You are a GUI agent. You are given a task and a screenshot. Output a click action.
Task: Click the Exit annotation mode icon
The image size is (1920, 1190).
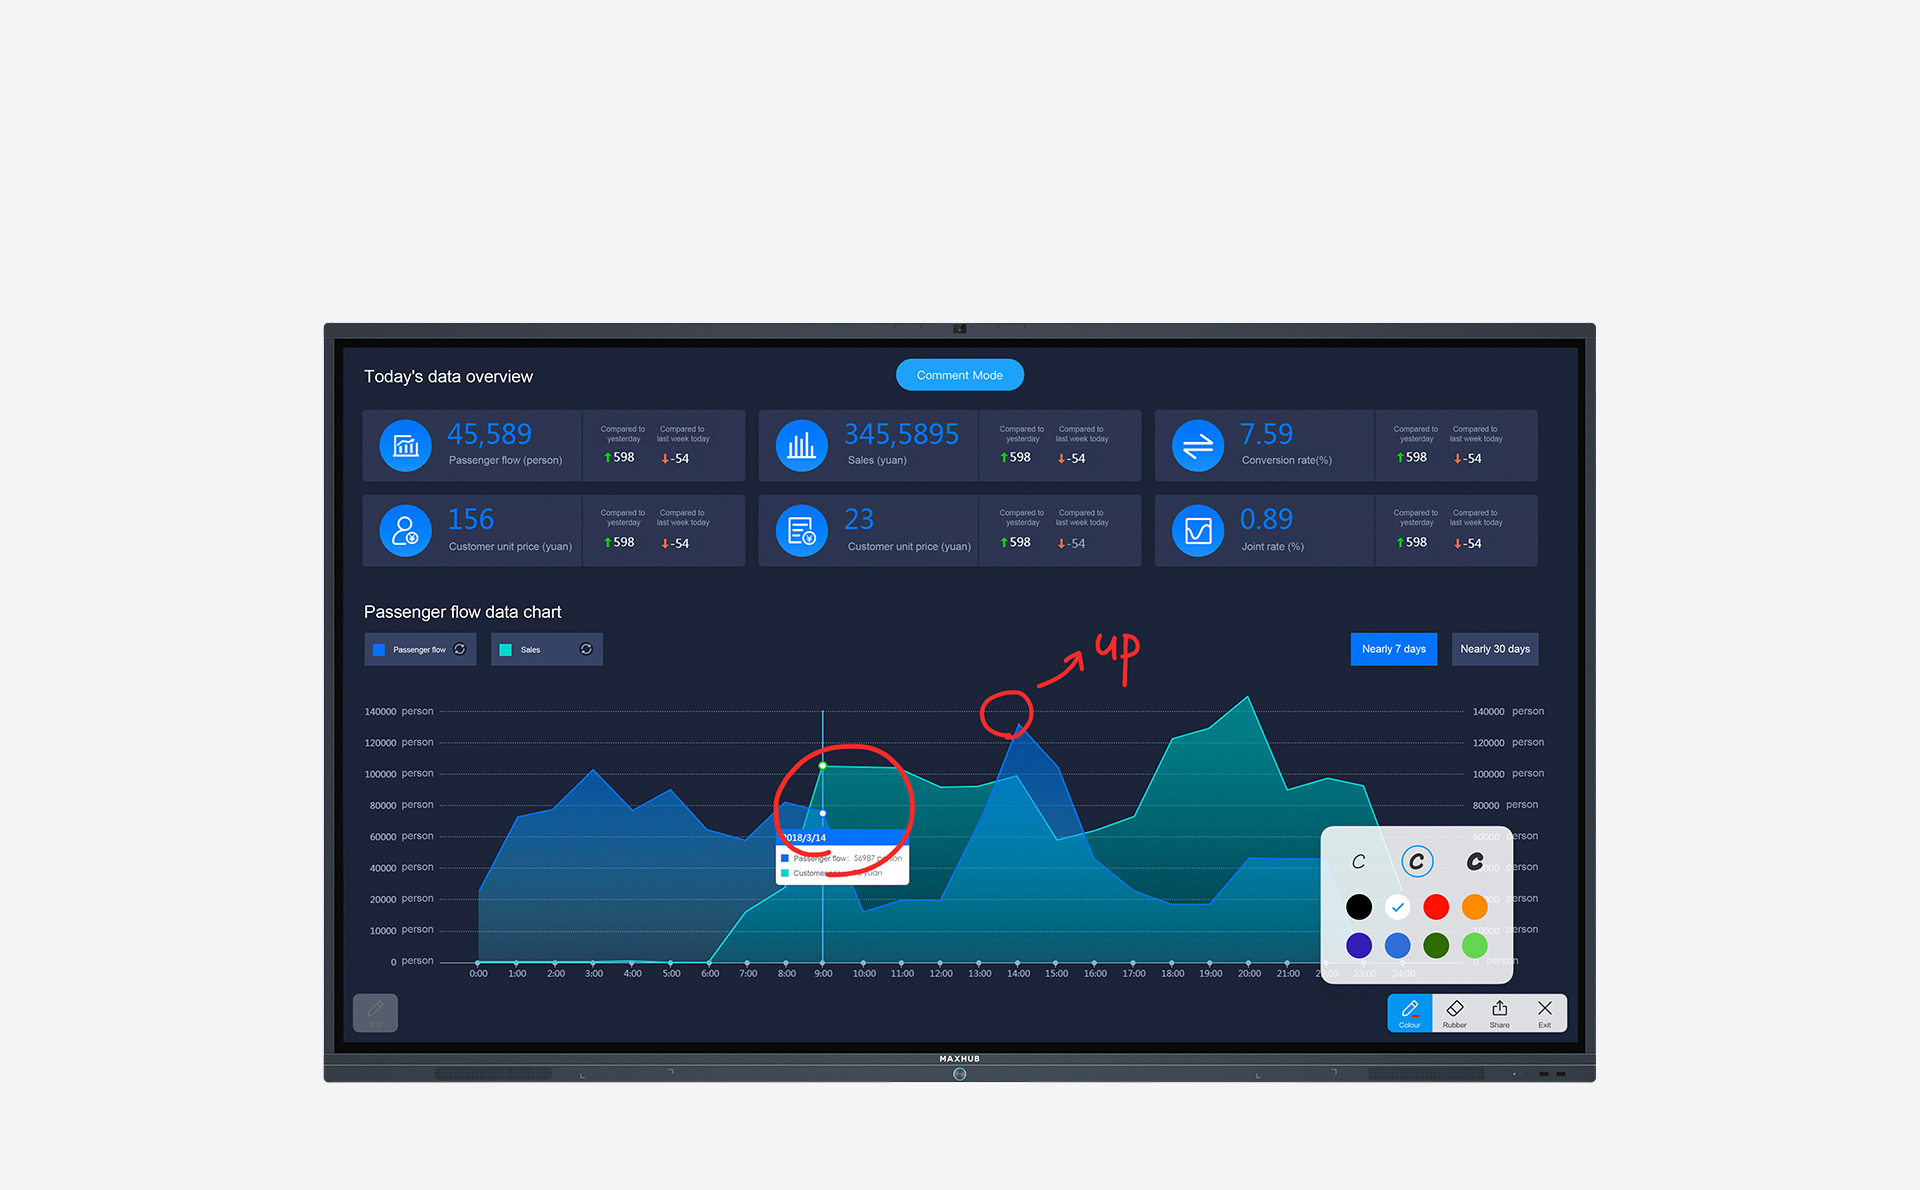pos(1548,1015)
